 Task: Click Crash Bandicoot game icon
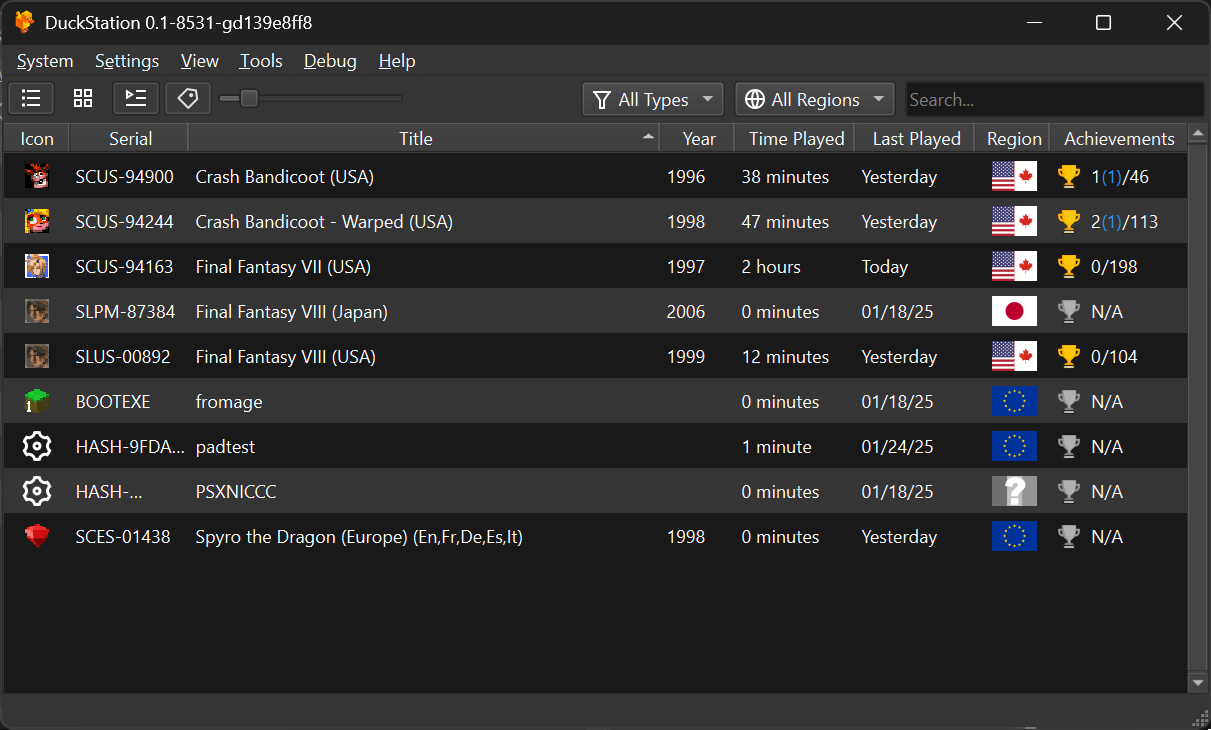click(x=37, y=177)
